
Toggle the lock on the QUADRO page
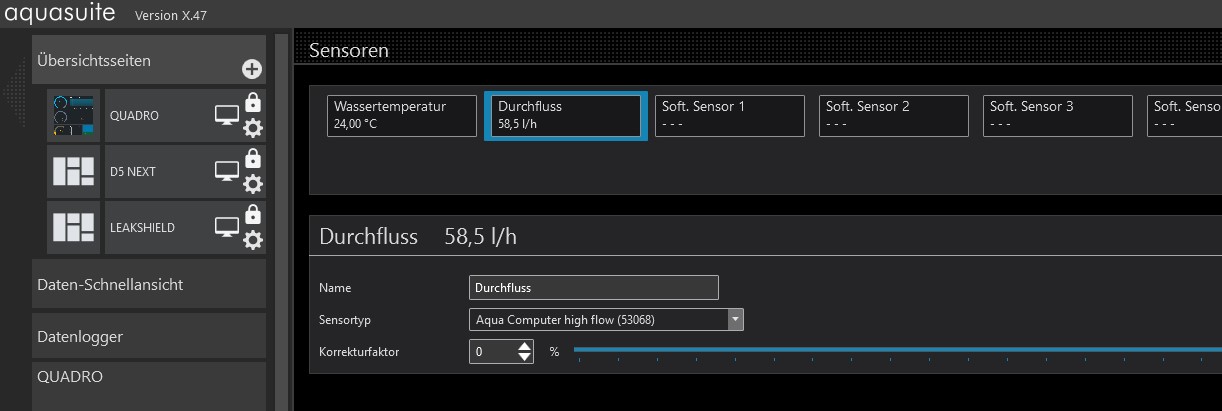coord(253,102)
